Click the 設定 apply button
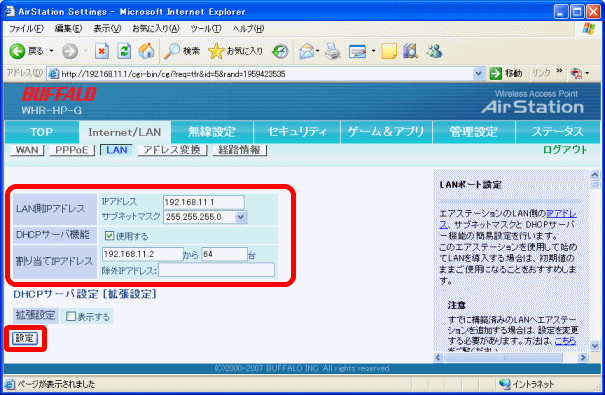This screenshot has width=605, height=395. pos(25,338)
